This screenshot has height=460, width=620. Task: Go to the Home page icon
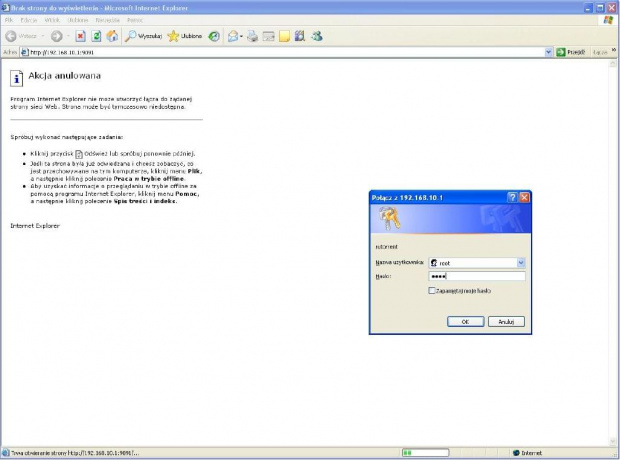[112, 36]
